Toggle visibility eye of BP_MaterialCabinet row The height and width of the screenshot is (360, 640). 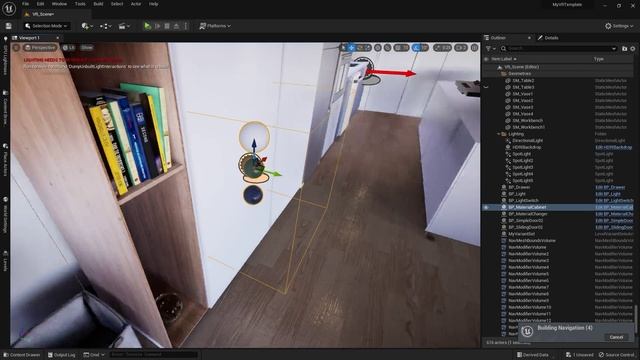486,207
